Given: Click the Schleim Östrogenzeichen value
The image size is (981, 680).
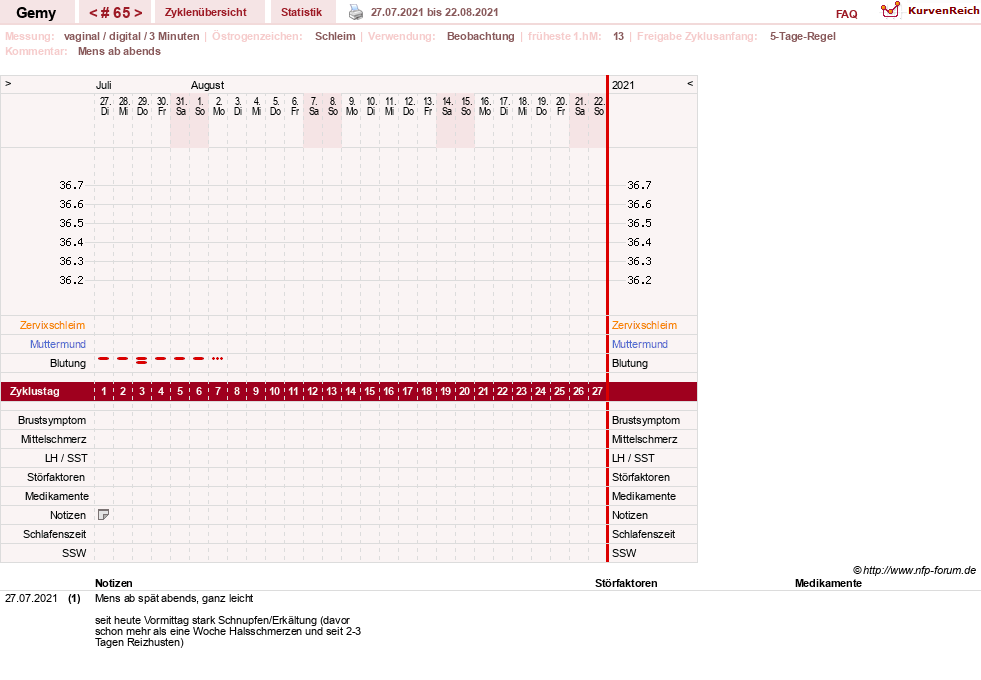Looking at the screenshot, I should click(335, 36).
